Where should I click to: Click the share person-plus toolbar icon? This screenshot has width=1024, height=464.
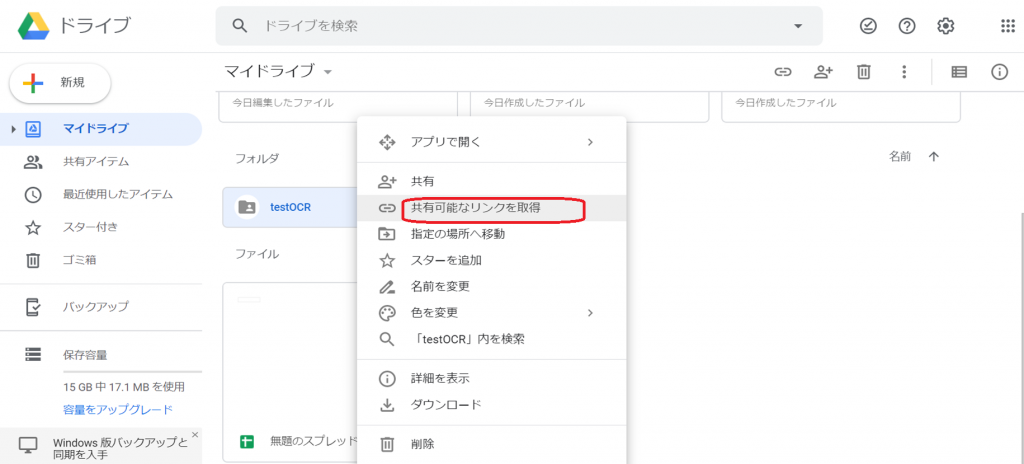pyautogui.click(x=823, y=72)
